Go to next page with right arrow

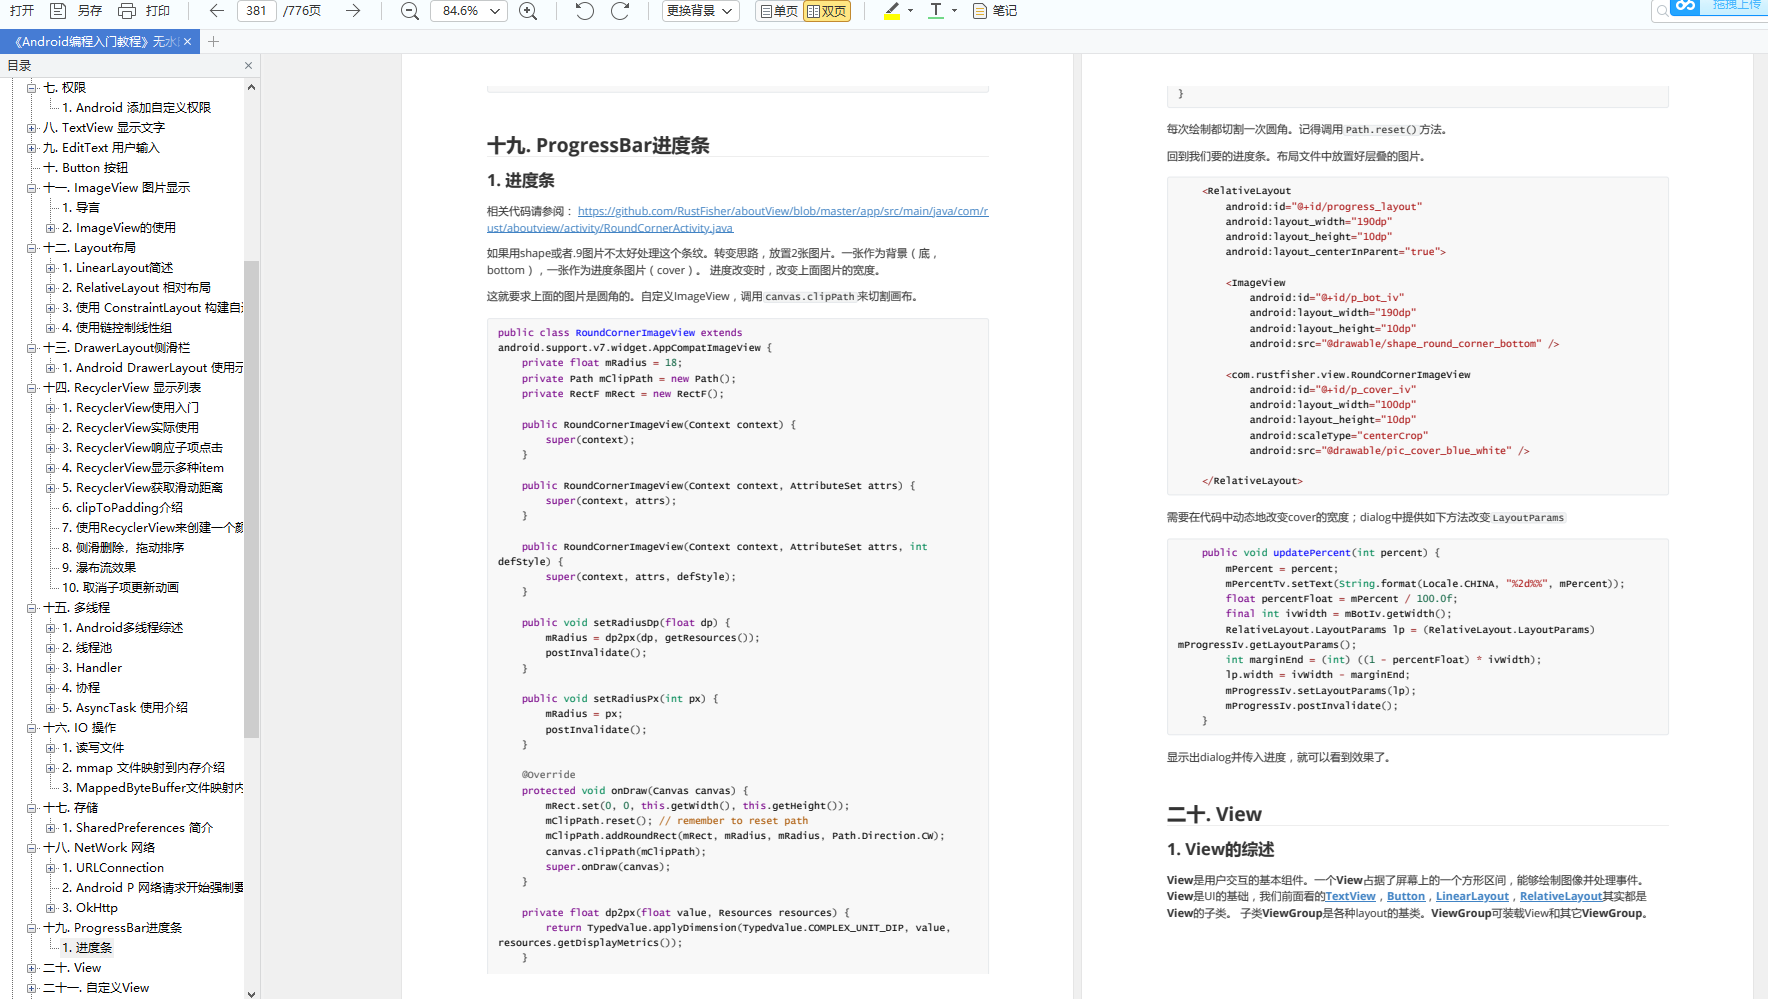coord(352,11)
